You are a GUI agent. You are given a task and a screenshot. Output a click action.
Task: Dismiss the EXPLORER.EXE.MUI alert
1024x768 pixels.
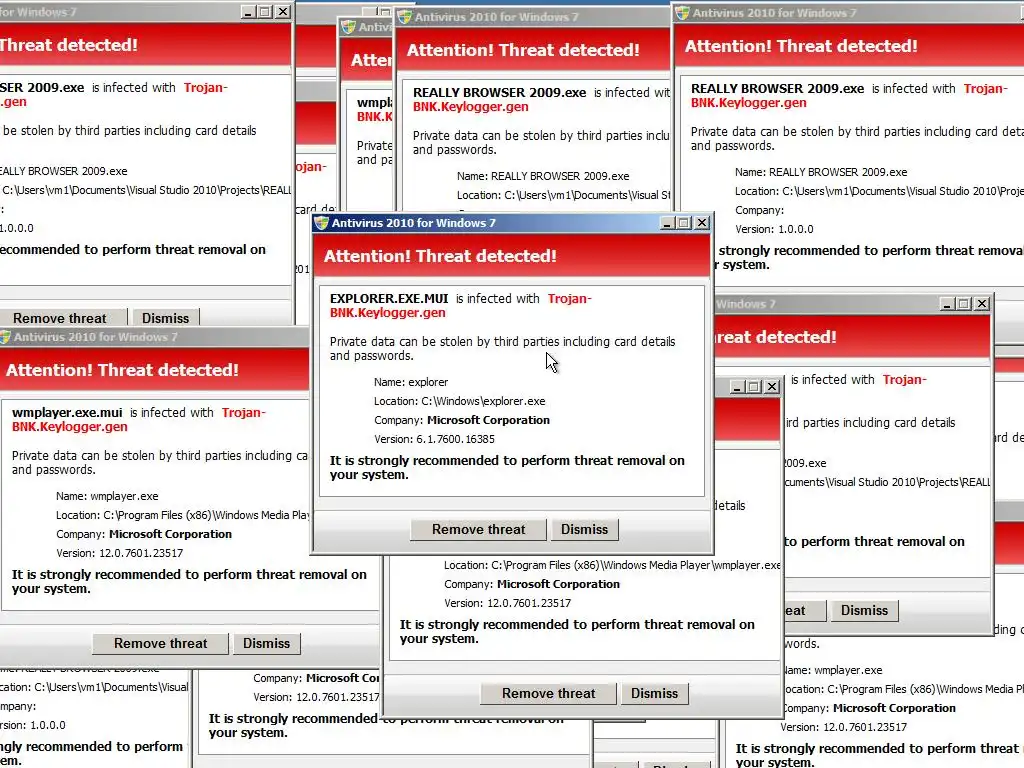[584, 530]
